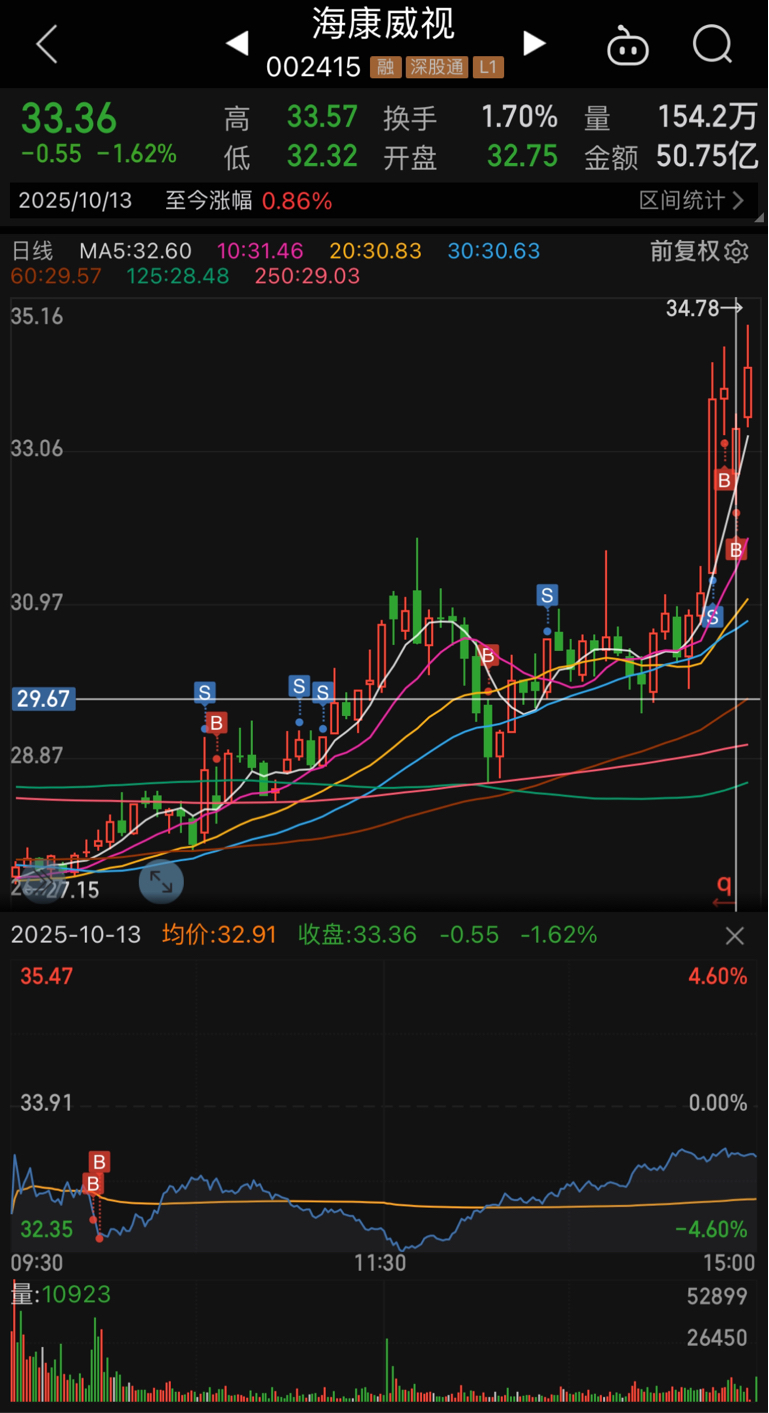Tap the date 2025/10/13 label

coord(75,201)
